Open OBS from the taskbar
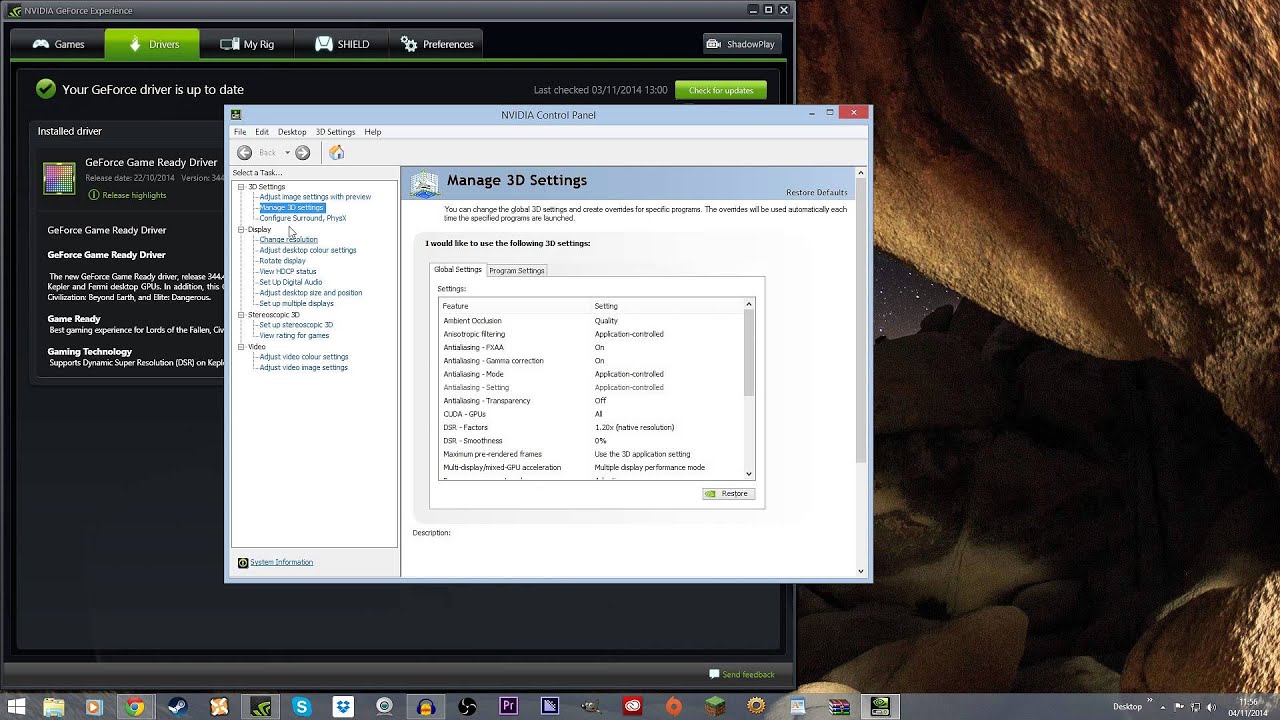Viewport: 1280px width, 720px height. [x=467, y=707]
